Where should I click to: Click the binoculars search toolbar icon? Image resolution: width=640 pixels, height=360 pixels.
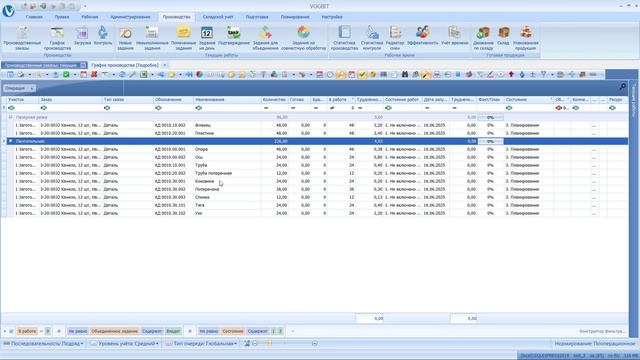[x=405, y=74]
